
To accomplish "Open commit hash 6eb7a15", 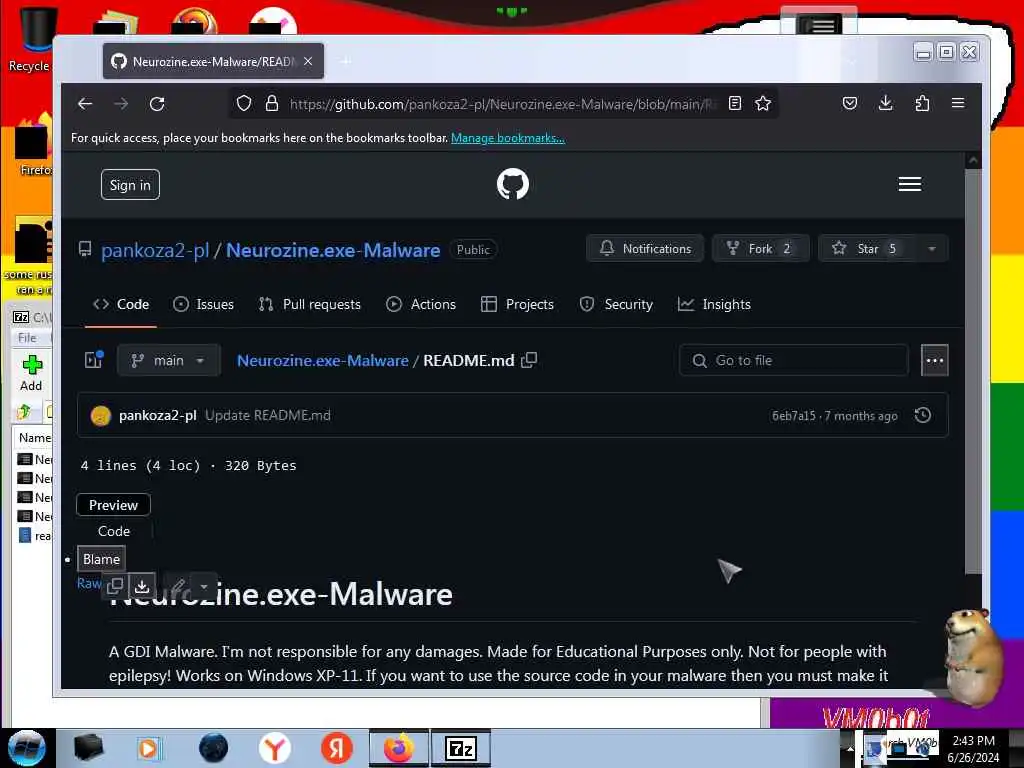I will point(793,416).
